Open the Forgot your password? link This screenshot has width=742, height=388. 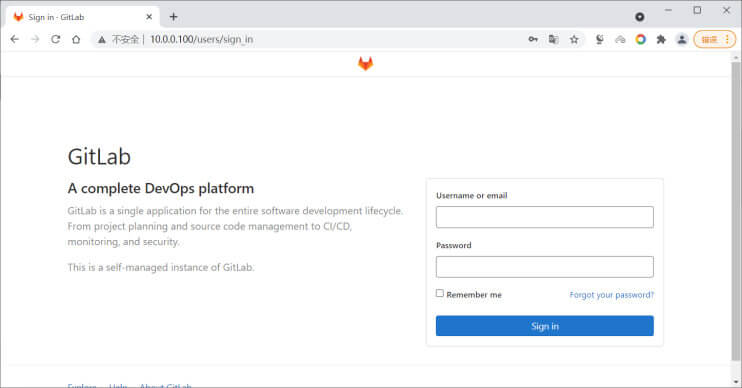click(x=611, y=295)
